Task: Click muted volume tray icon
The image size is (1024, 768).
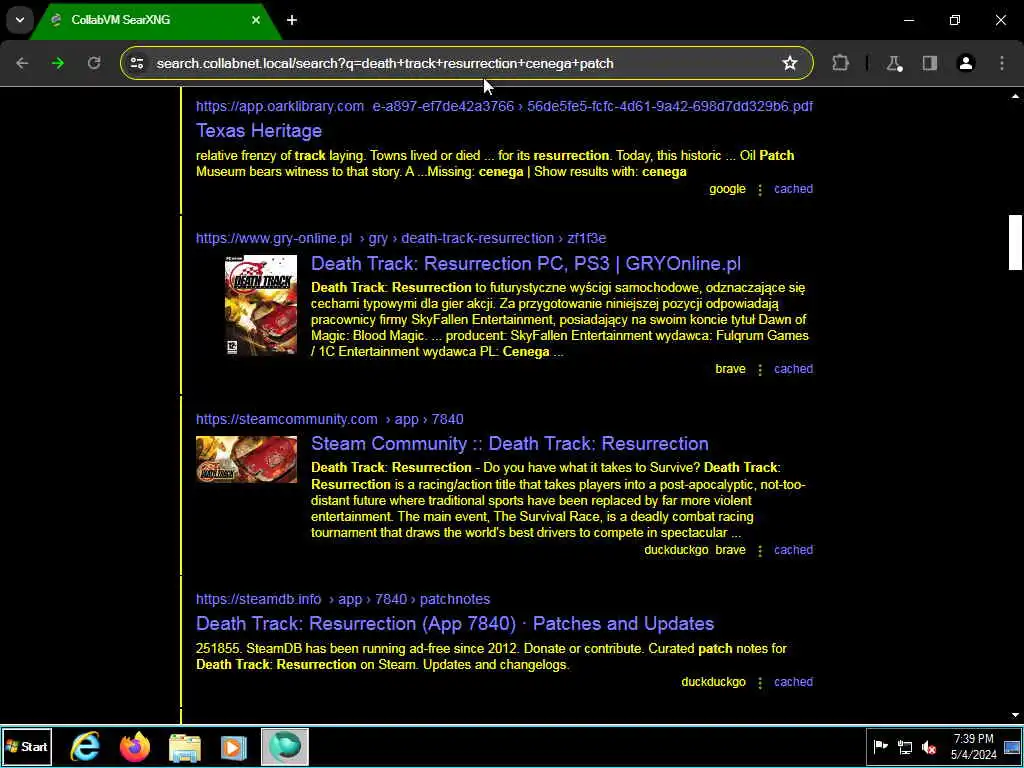Action: click(x=929, y=747)
